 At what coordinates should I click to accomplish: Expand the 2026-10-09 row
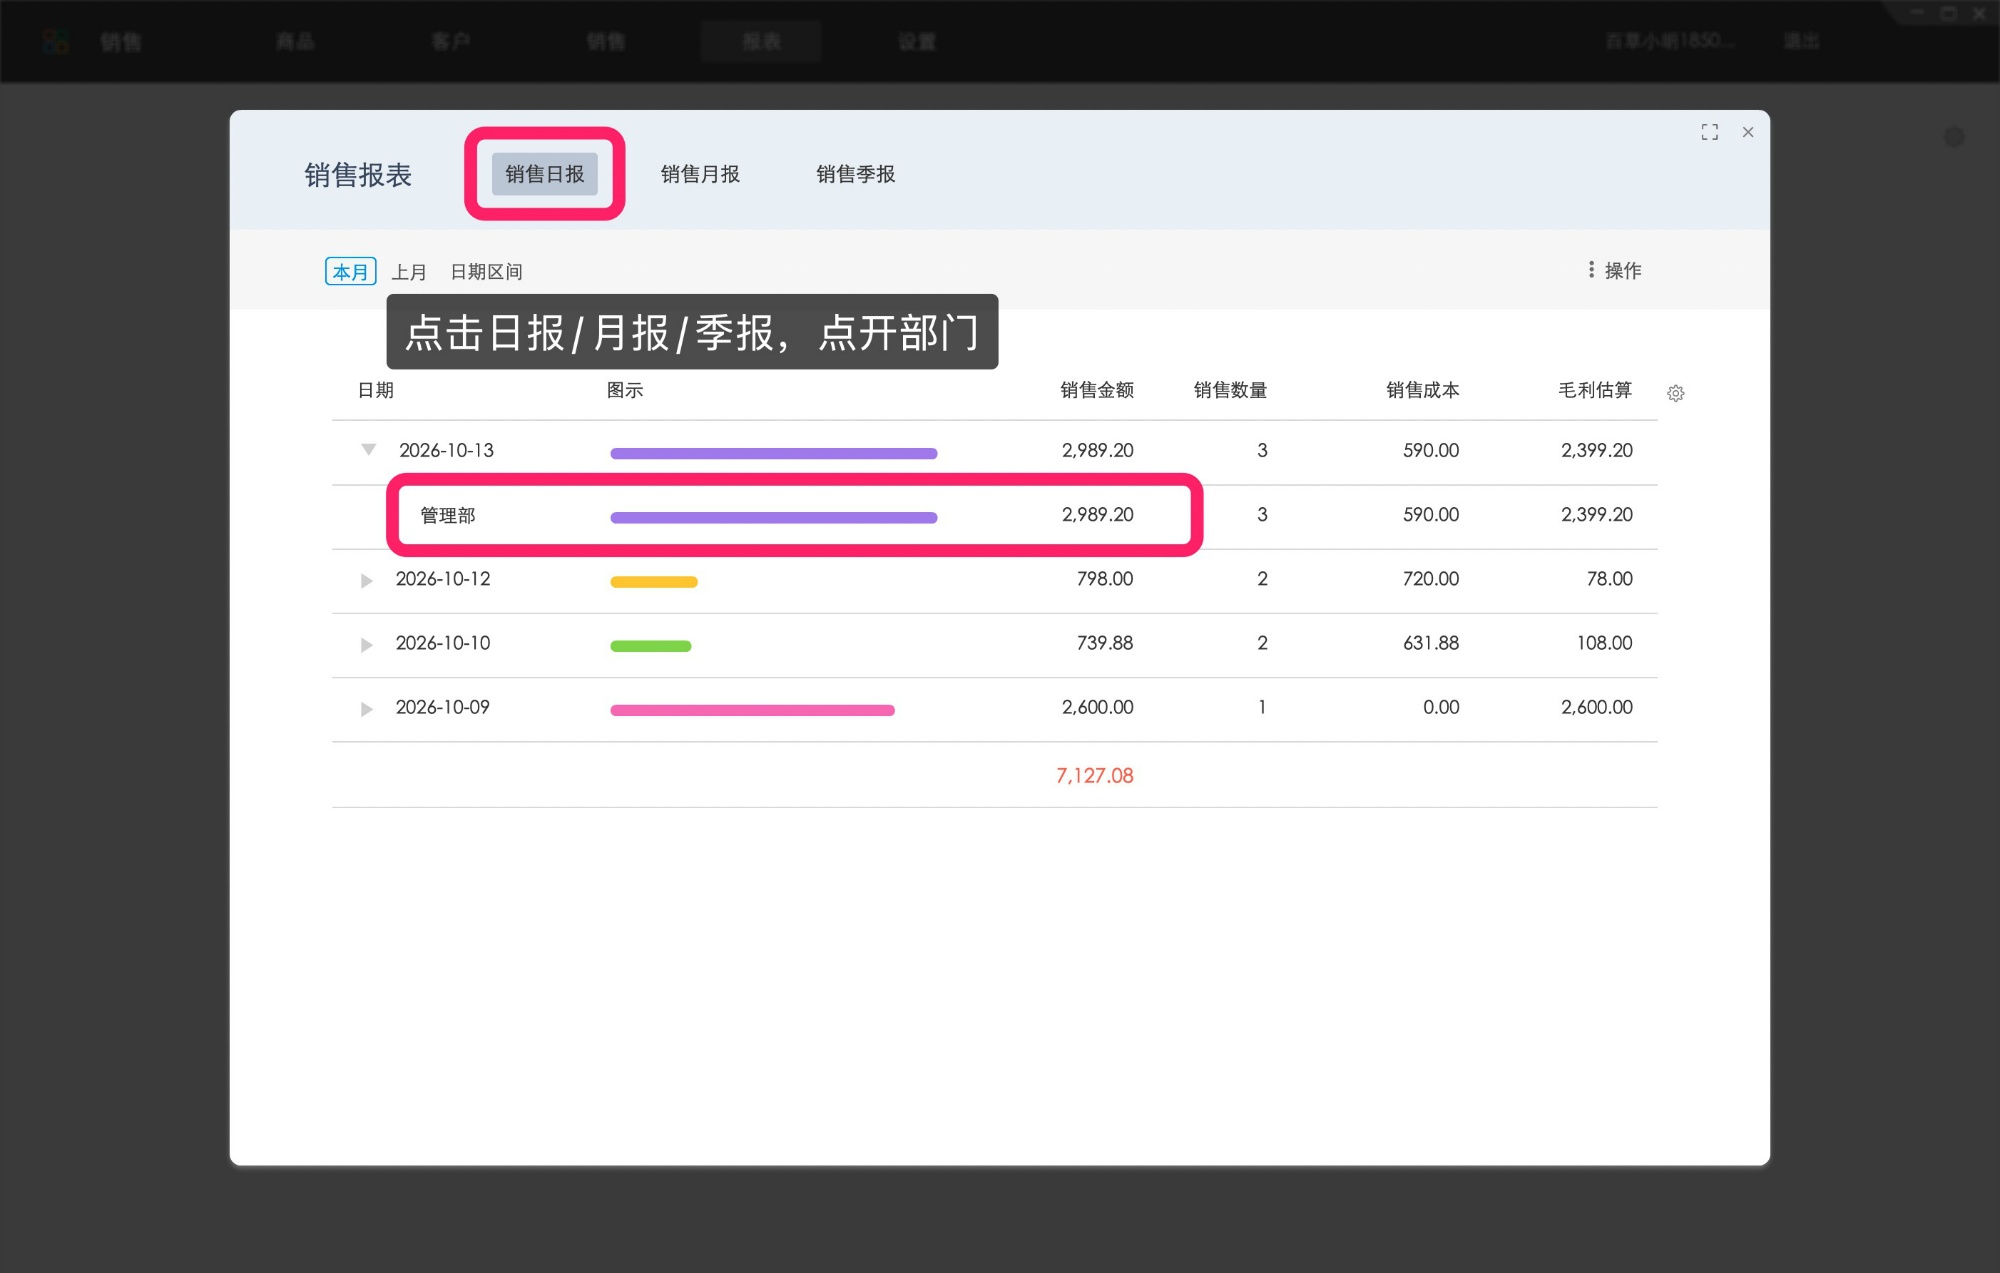366,708
